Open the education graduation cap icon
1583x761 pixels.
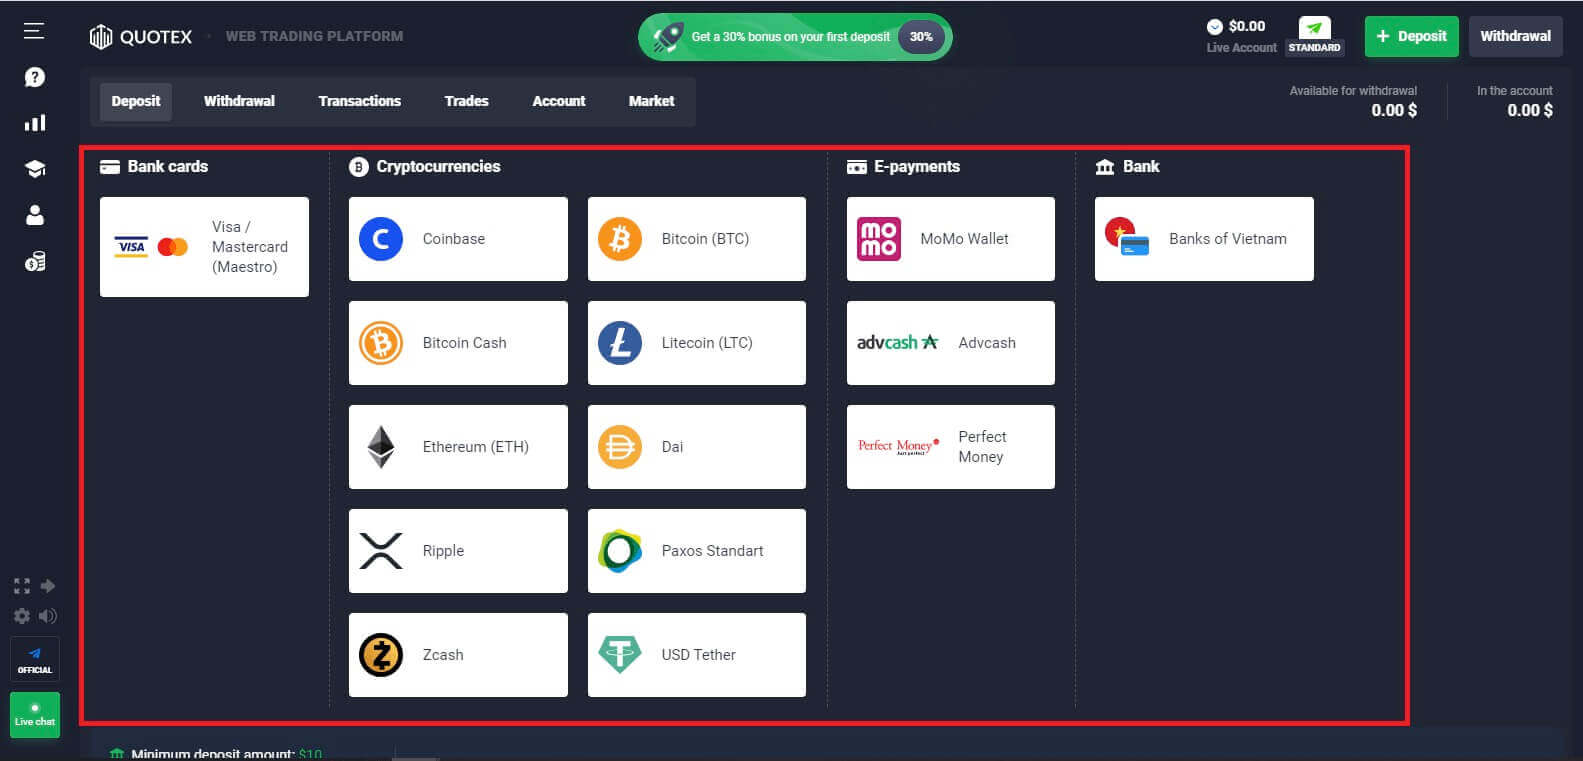click(35, 169)
